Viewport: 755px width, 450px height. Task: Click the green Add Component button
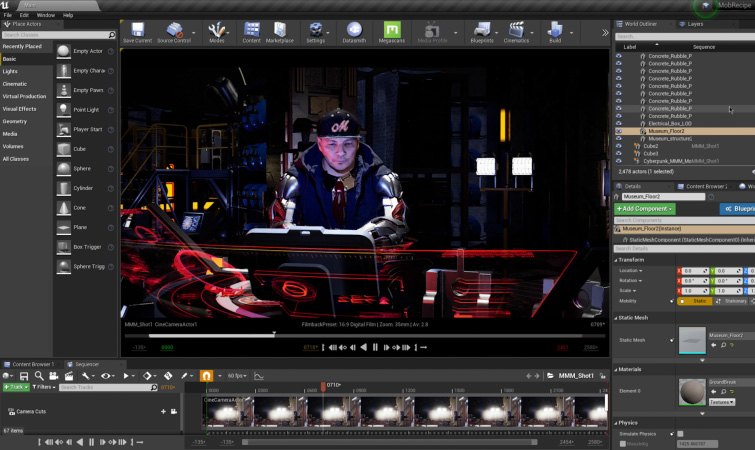644,208
